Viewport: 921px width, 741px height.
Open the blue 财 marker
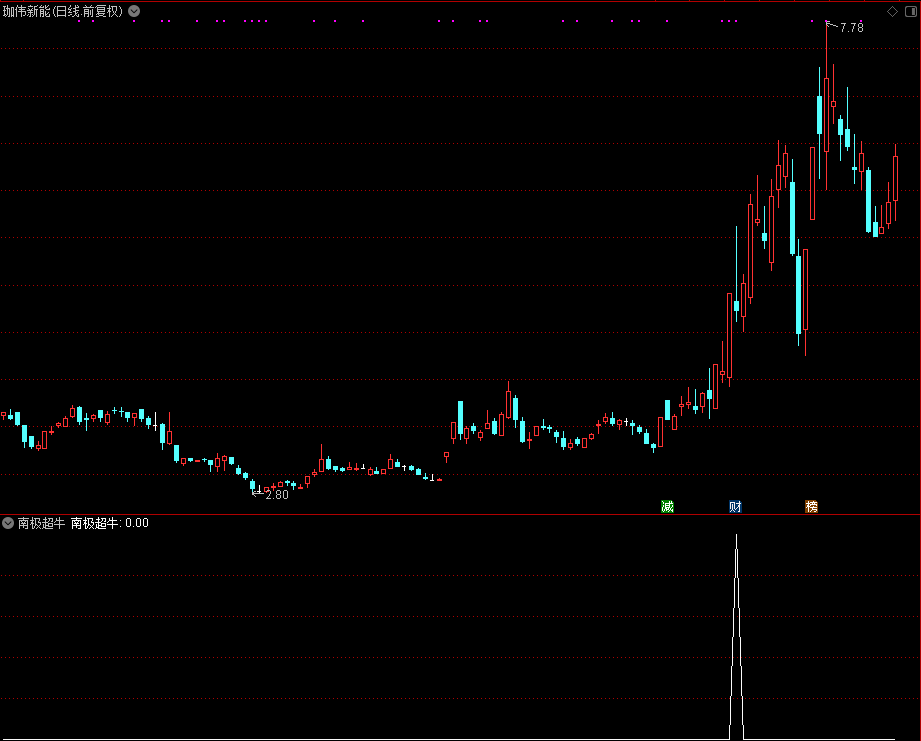[735, 506]
